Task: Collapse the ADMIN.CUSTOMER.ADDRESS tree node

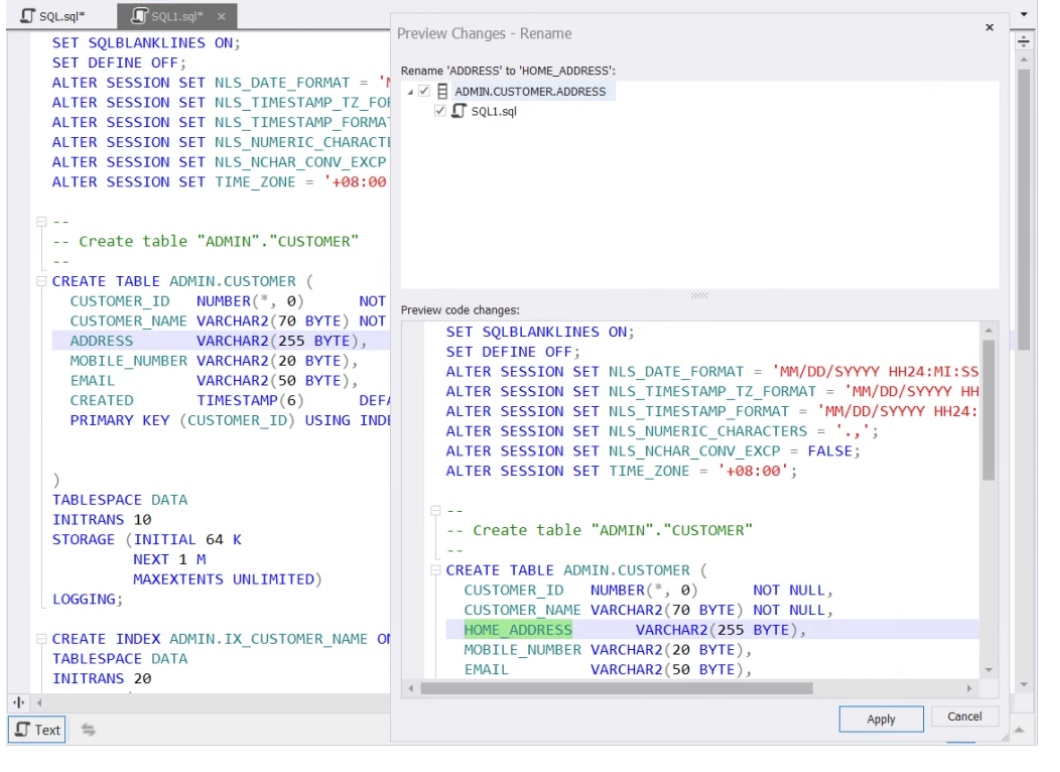Action: tap(410, 91)
